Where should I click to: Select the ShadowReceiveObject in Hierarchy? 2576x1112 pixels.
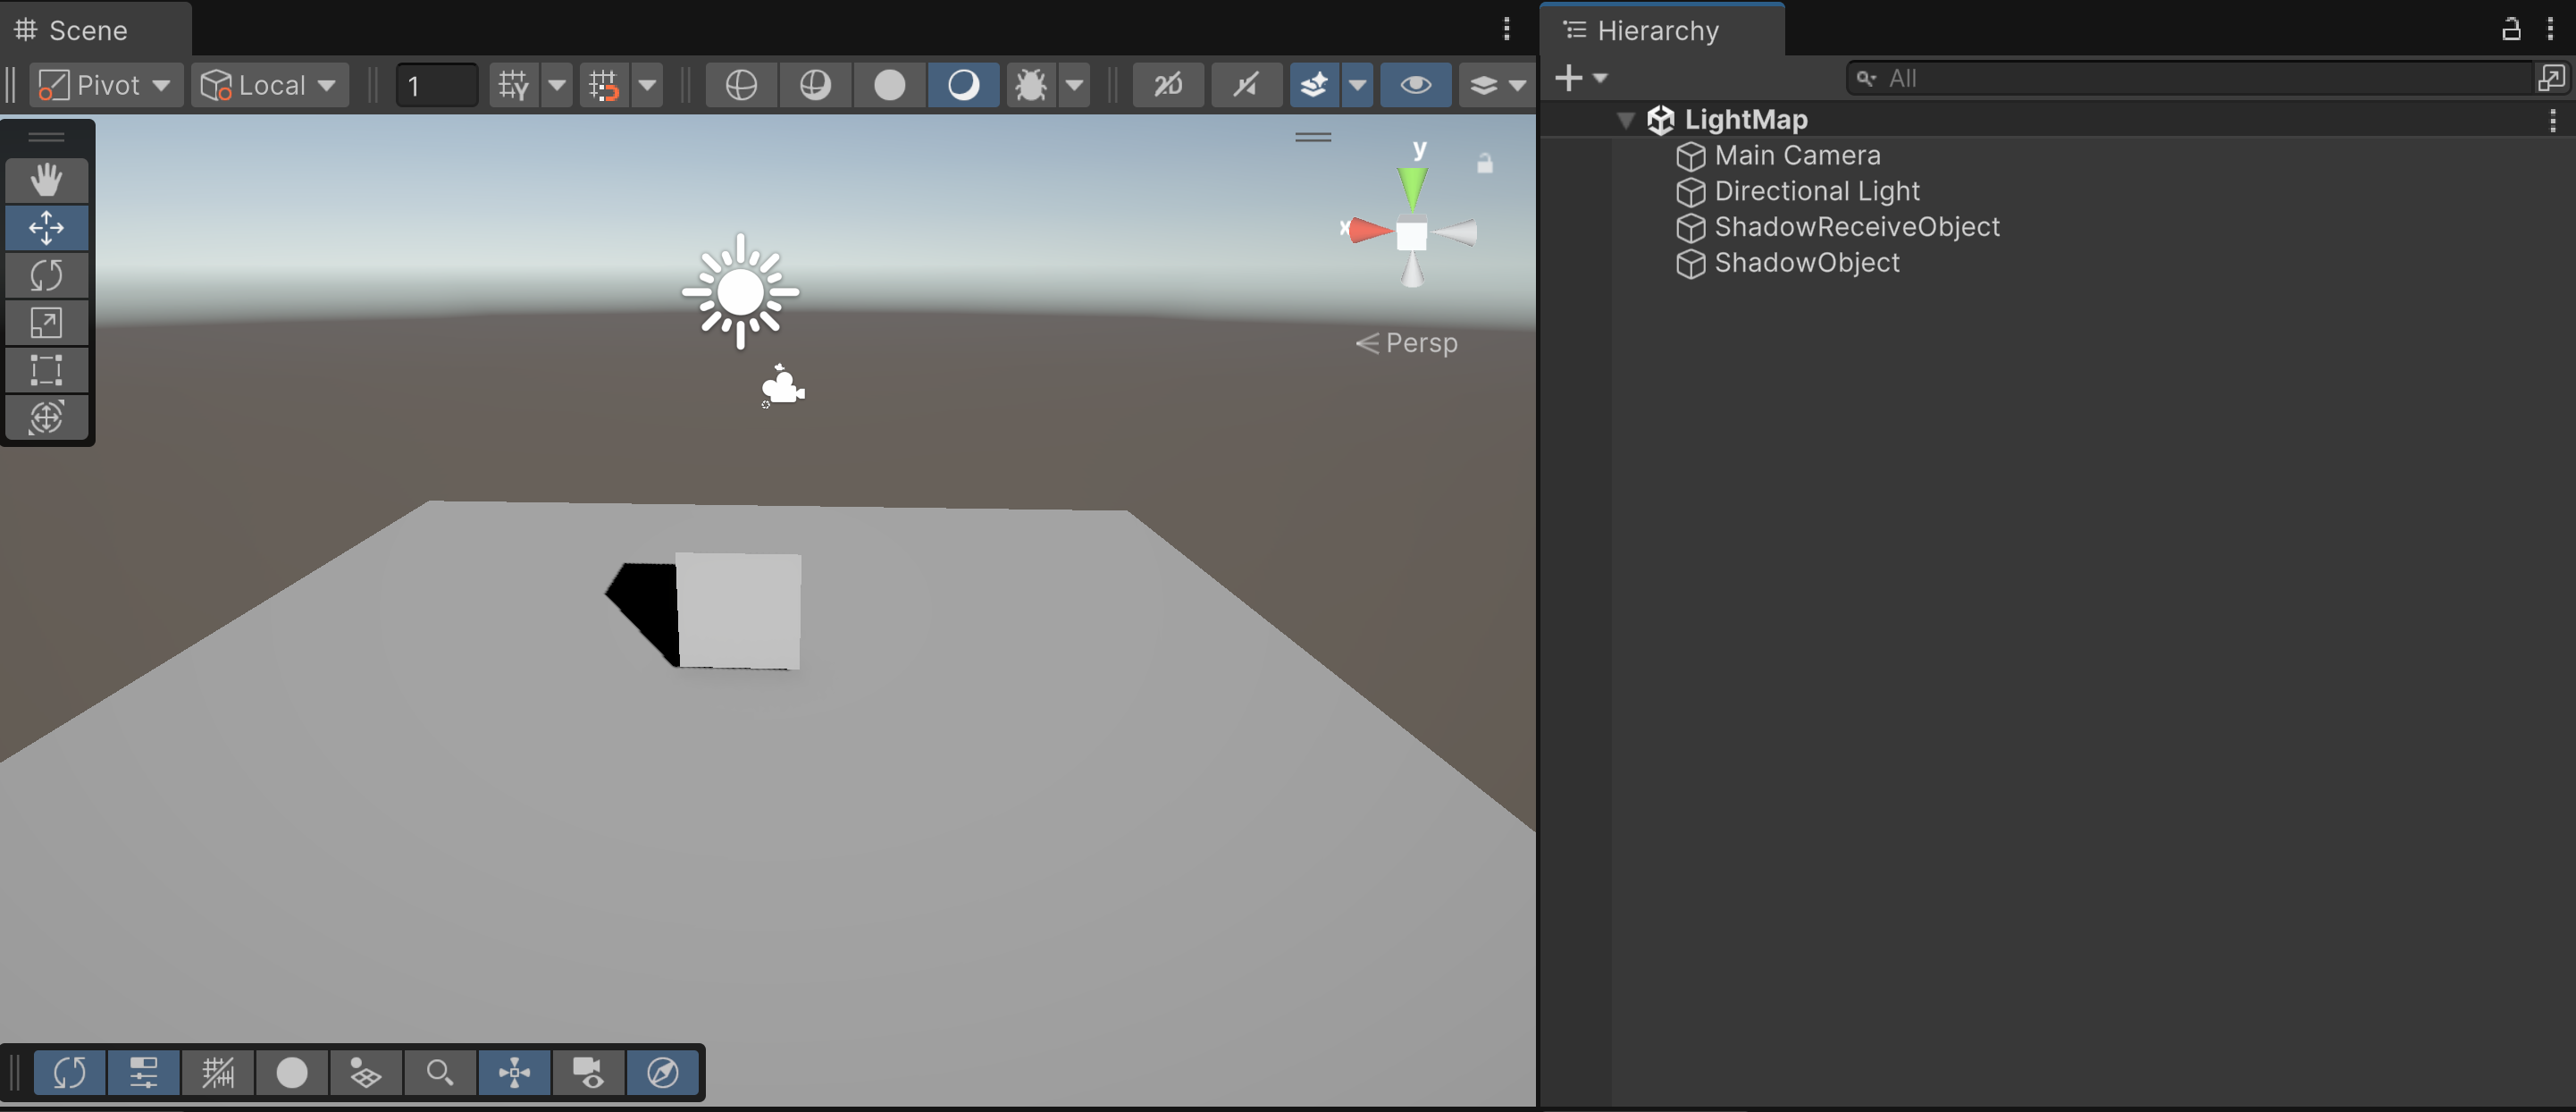click(x=1856, y=227)
